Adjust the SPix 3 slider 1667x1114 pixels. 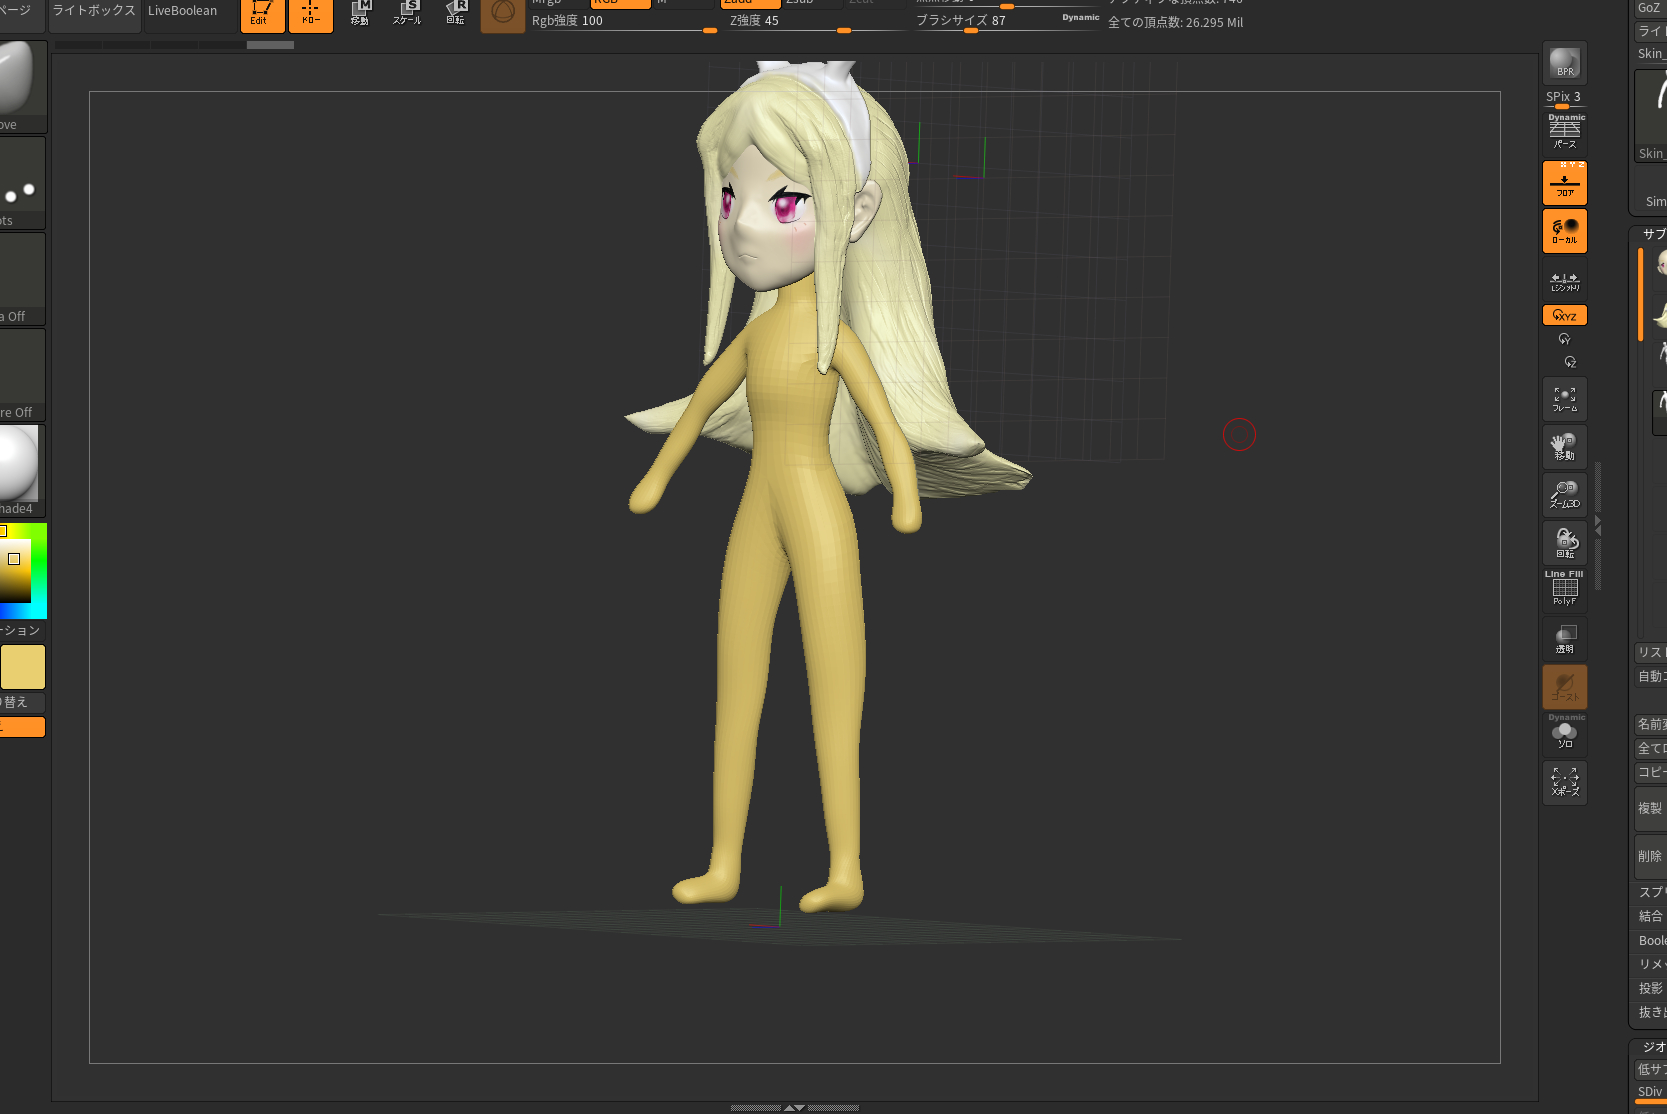1565,98
